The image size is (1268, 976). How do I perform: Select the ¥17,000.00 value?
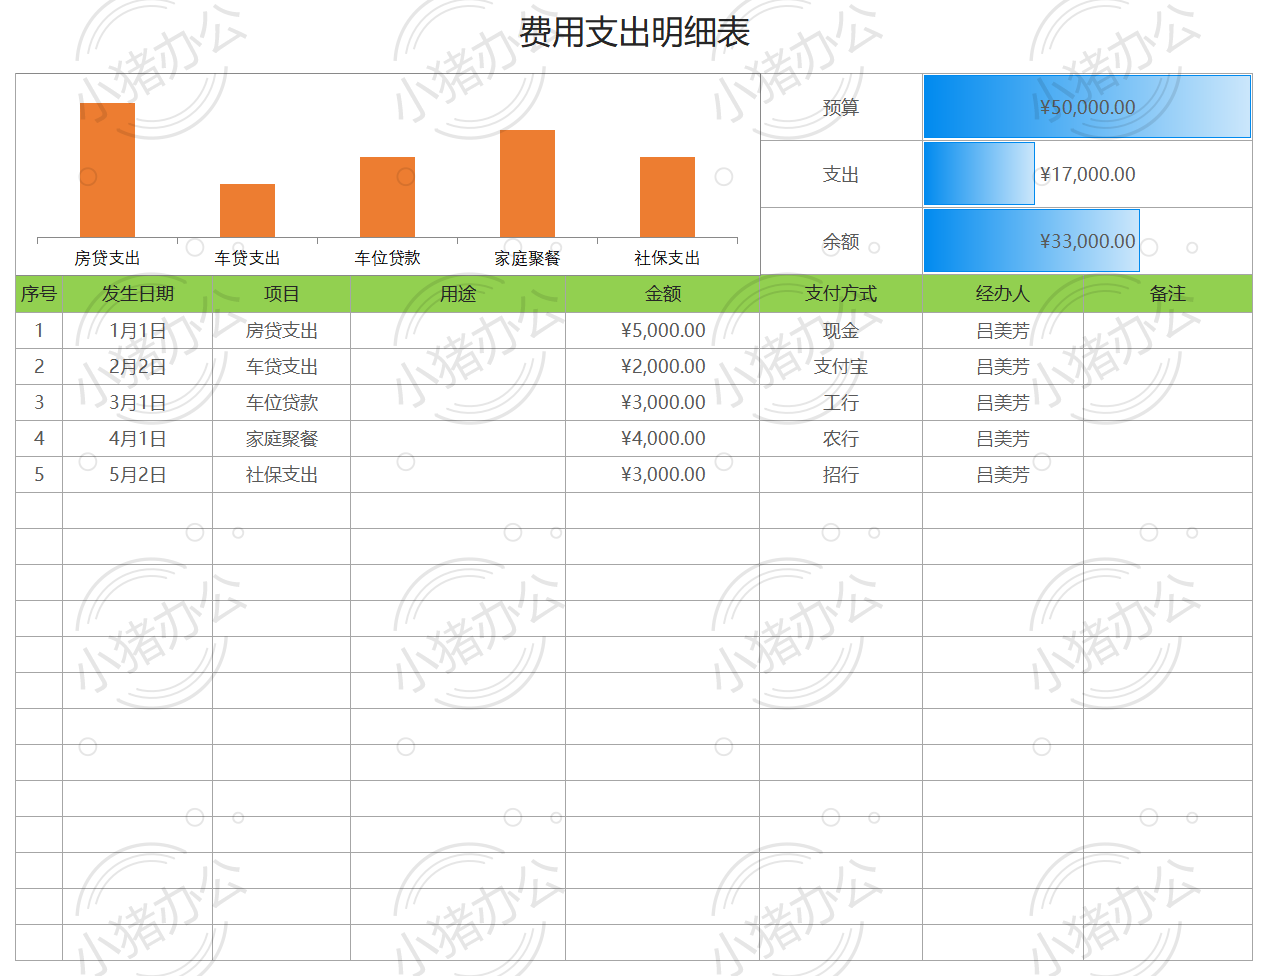(1087, 174)
